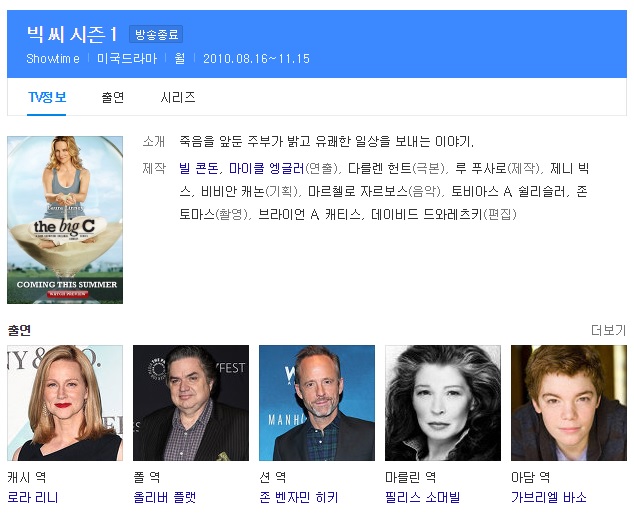The width and height of the screenshot is (634, 513).
Task: Open 올리버 플랫's photo
Action: pyautogui.click(x=191, y=403)
